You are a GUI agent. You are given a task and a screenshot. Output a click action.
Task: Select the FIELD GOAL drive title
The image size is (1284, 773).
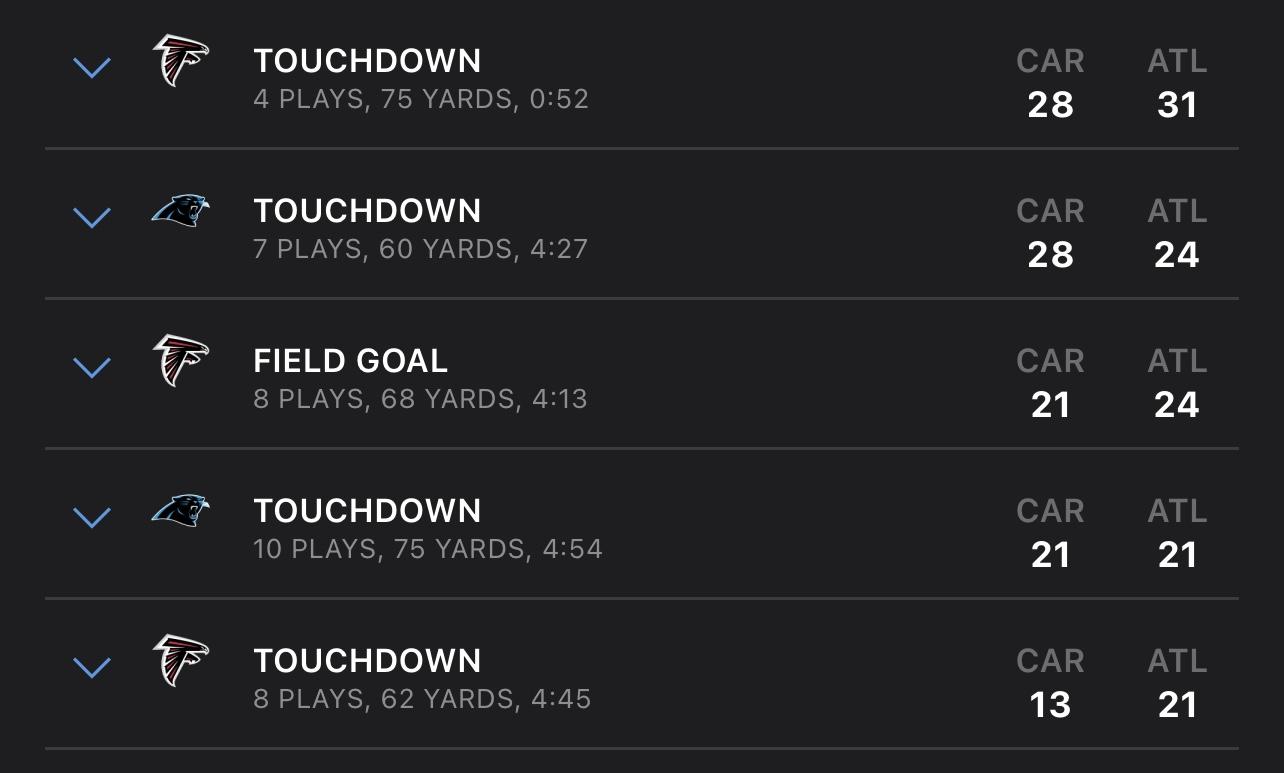tap(351, 361)
